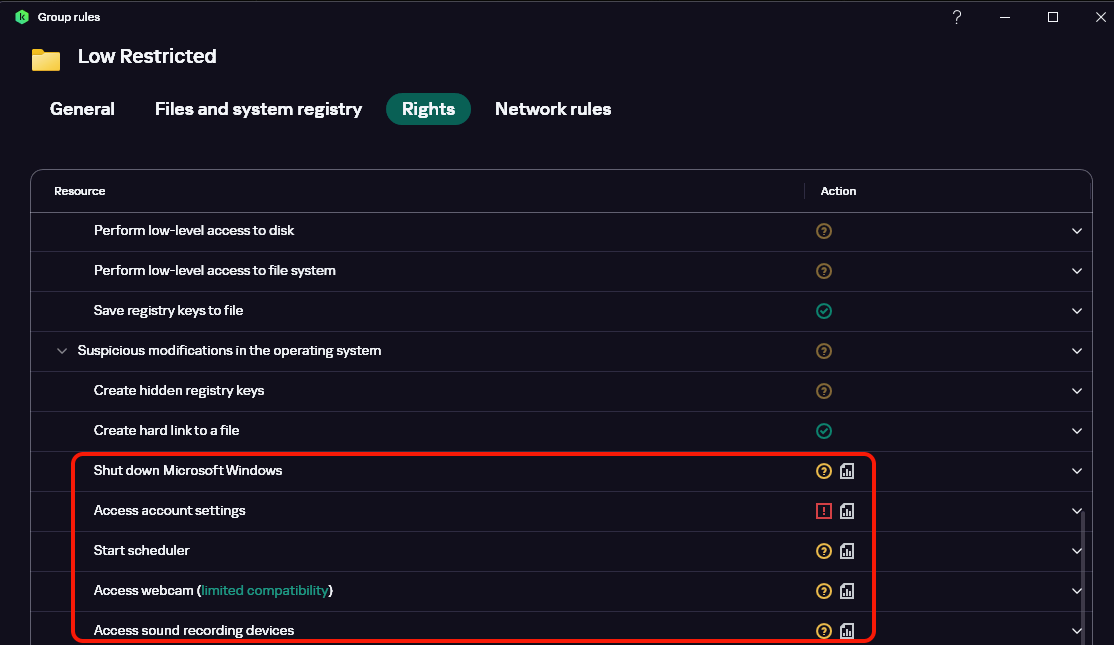
Task: Click prompt-for-action icon for Shut down Microsoft Windows
Action: [824, 471]
